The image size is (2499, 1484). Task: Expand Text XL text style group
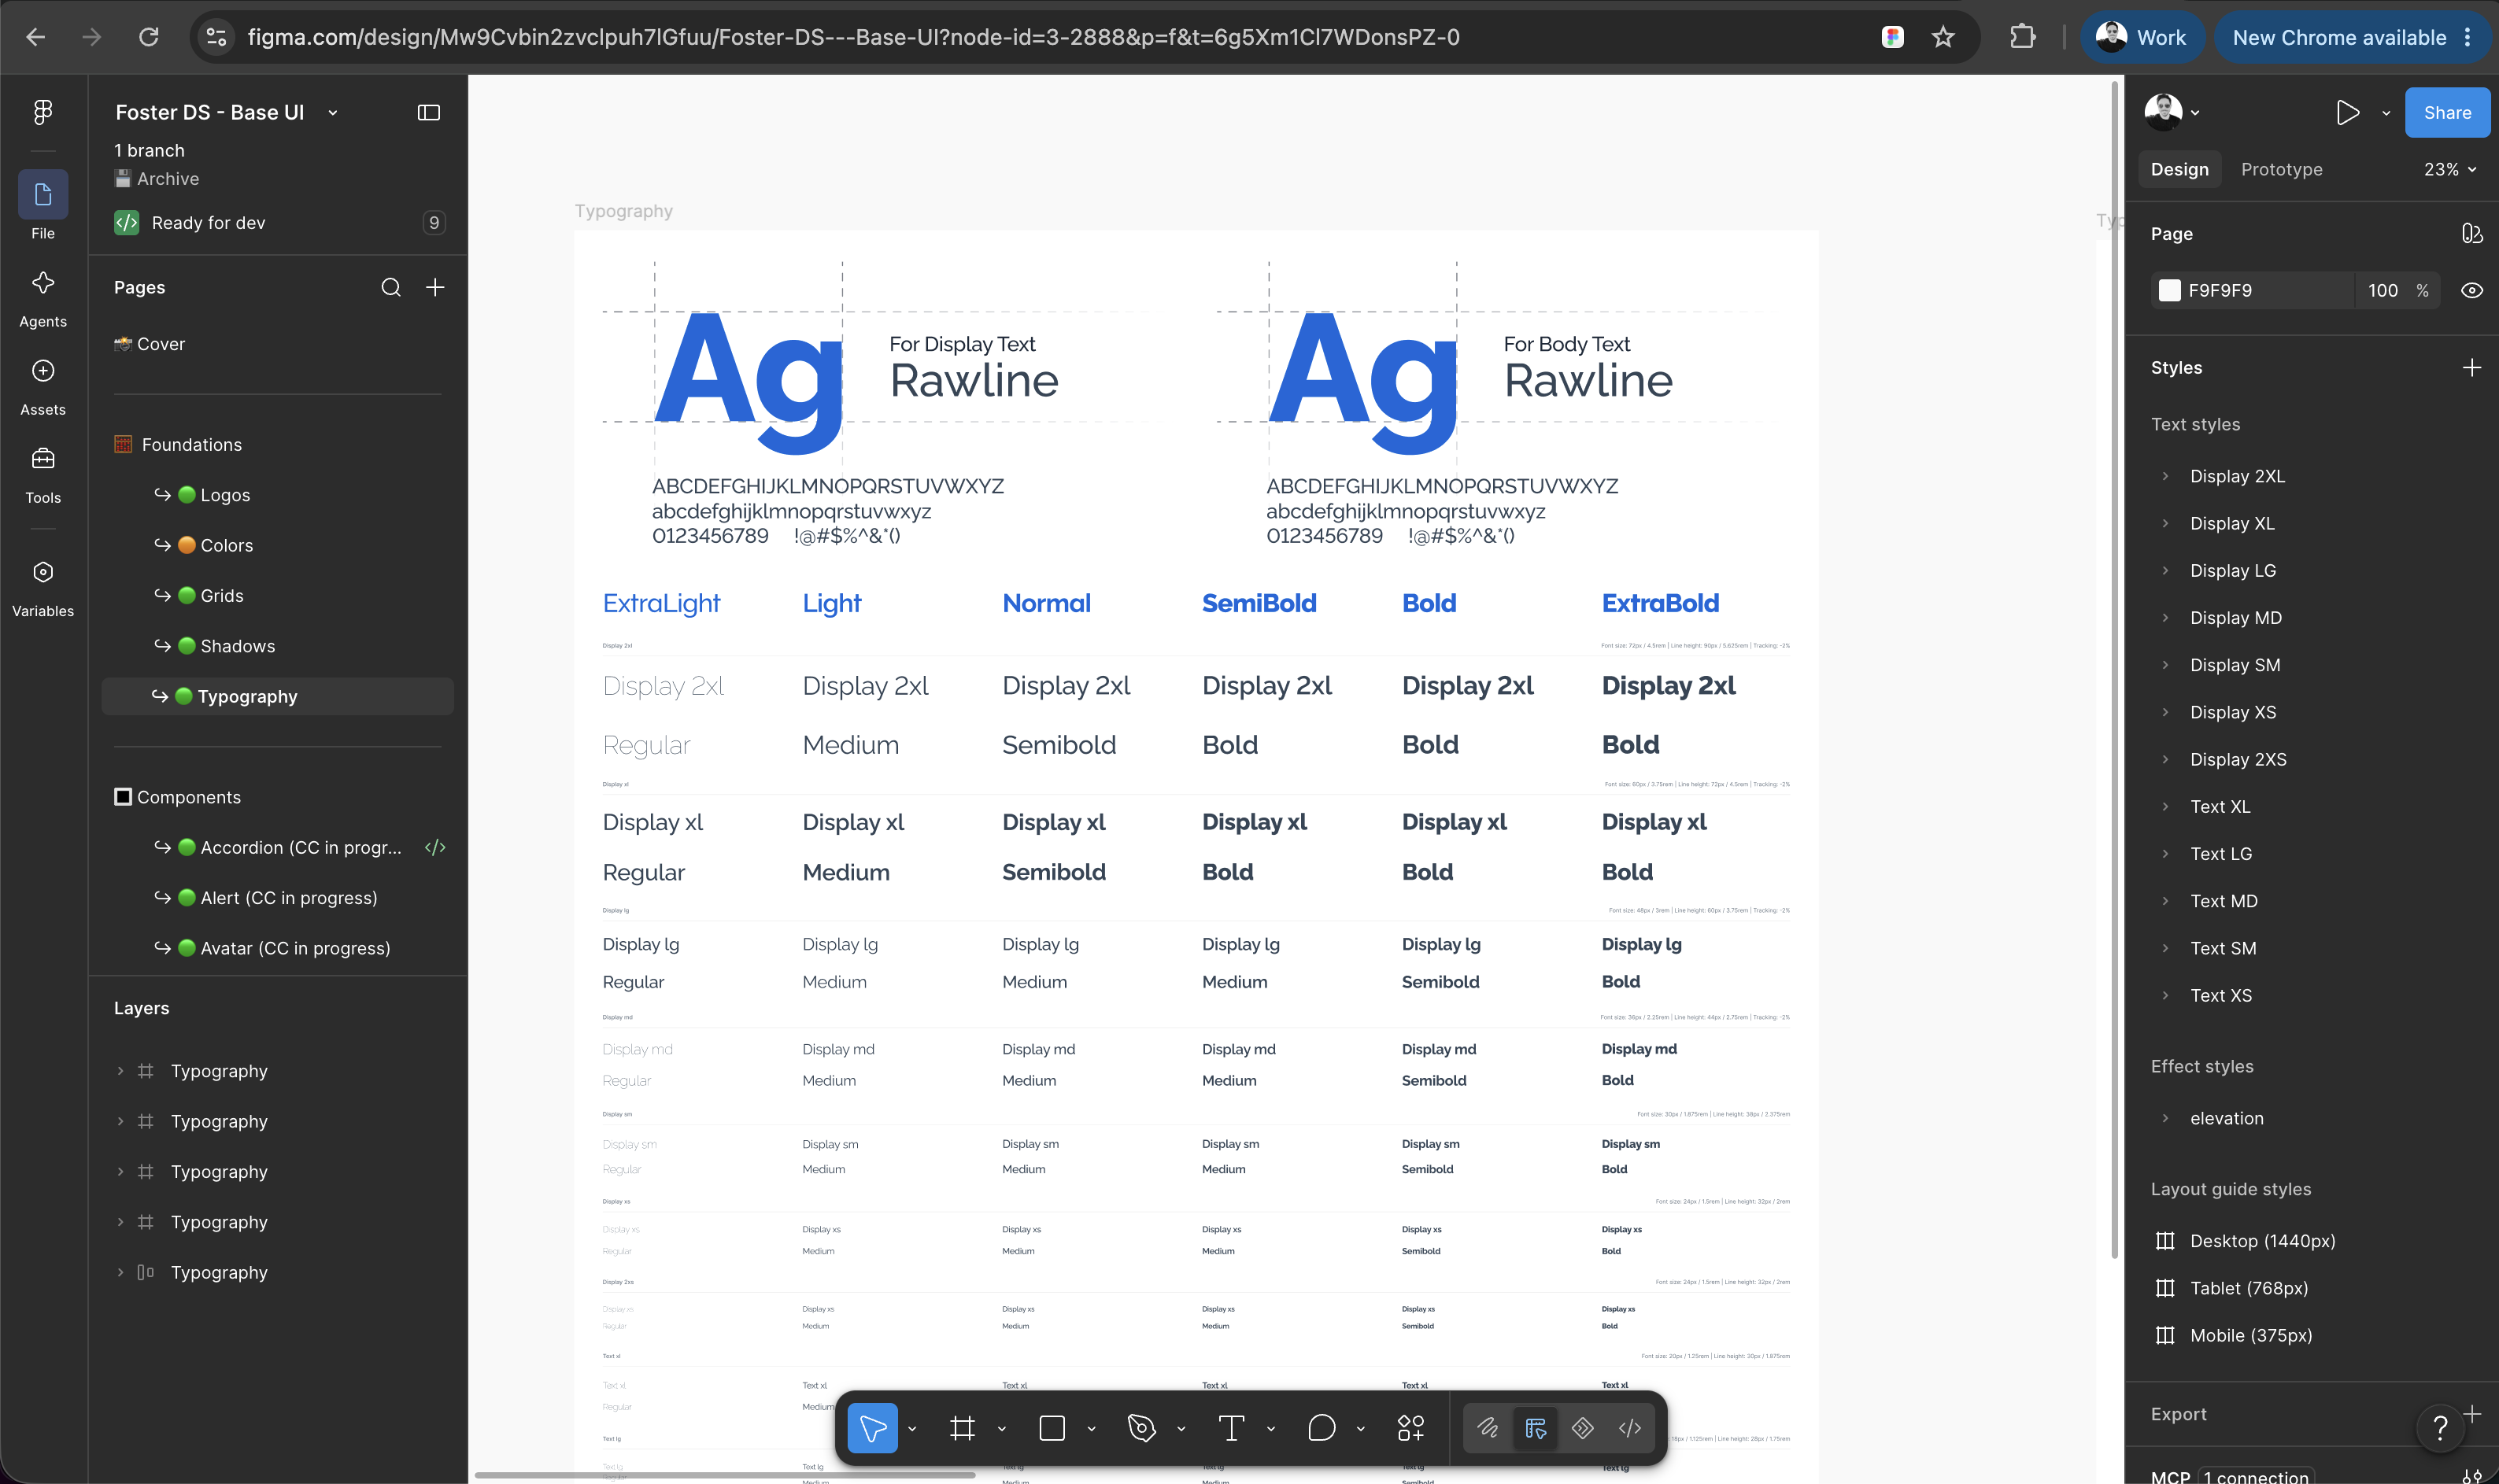(x=2165, y=807)
